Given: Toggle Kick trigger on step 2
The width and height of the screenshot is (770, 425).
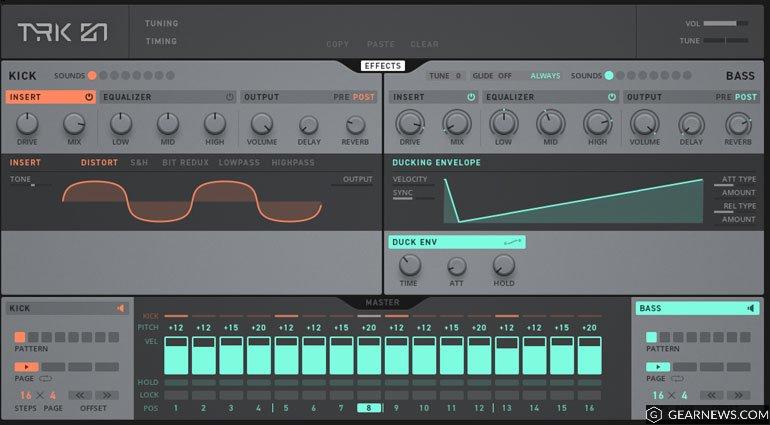Looking at the screenshot, I should coord(203,316).
